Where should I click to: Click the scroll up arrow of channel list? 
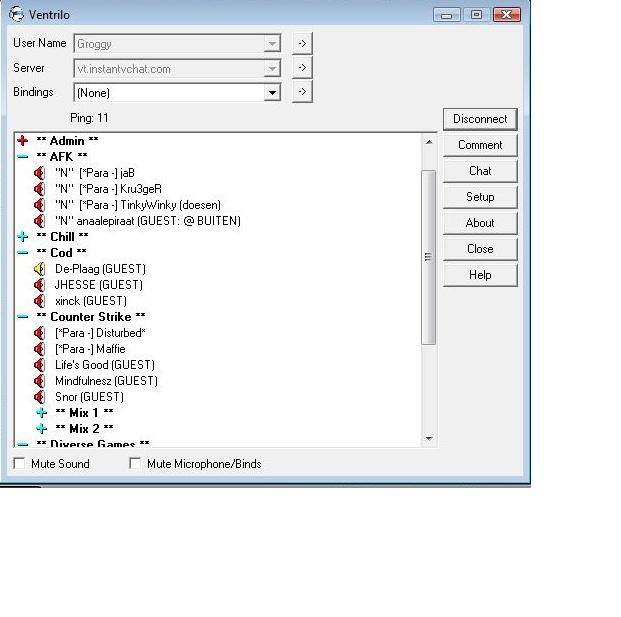coord(429,142)
